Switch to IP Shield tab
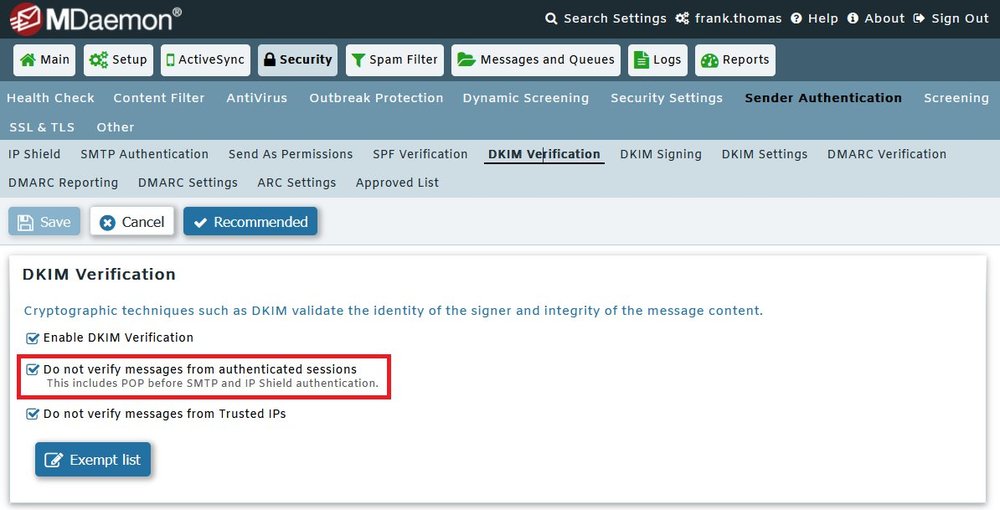The height and width of the screenshot is (510, 1000). tap(34, 154)
